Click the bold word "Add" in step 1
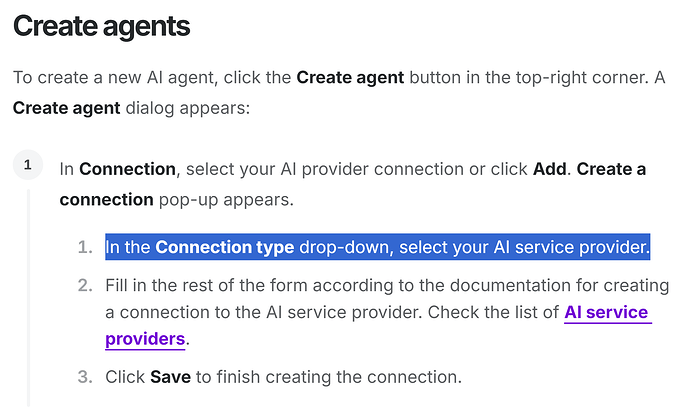 pyautogui.click(x=549, y=168)
